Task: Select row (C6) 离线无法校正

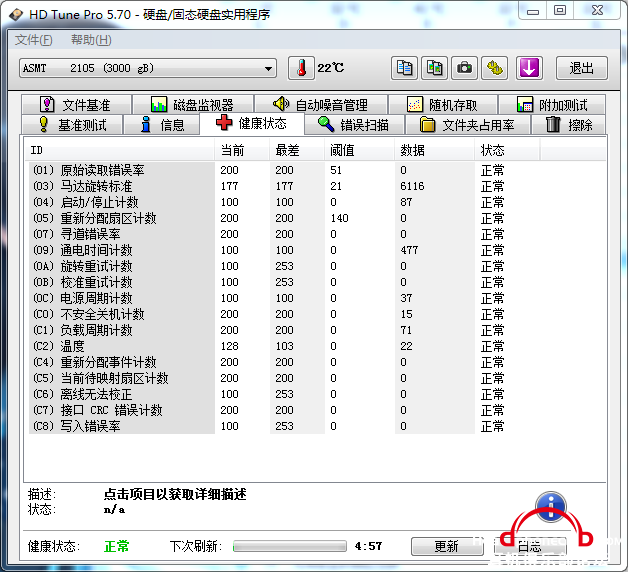Action: coord(284,395)
